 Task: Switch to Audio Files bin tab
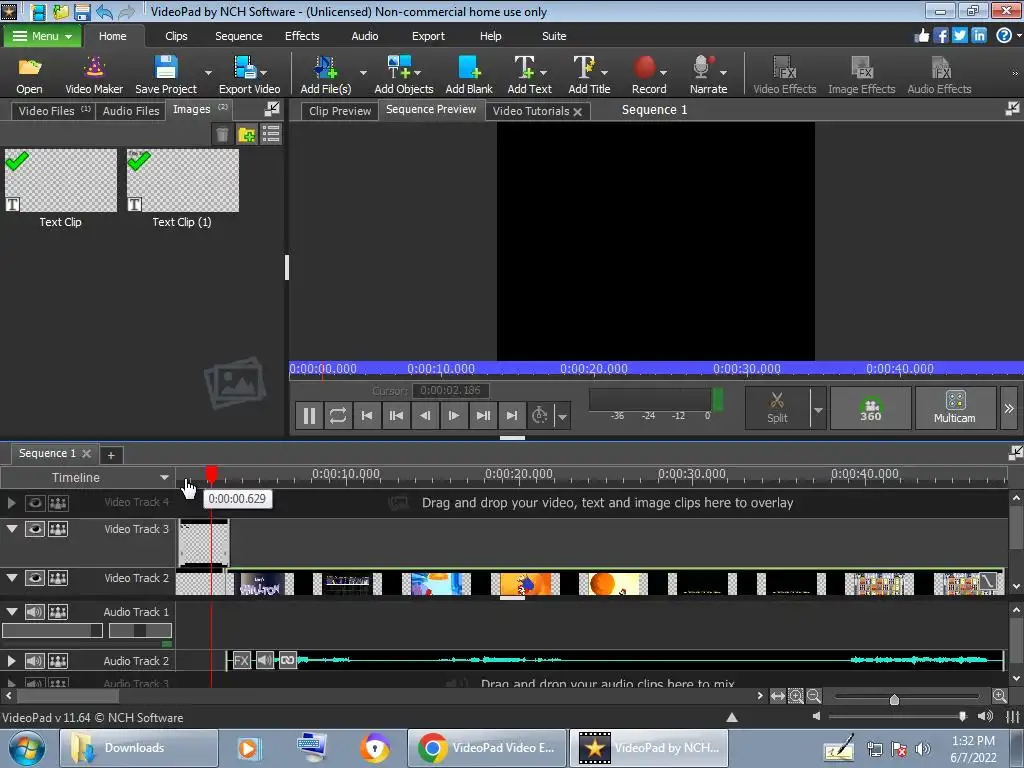click(131, 110)
